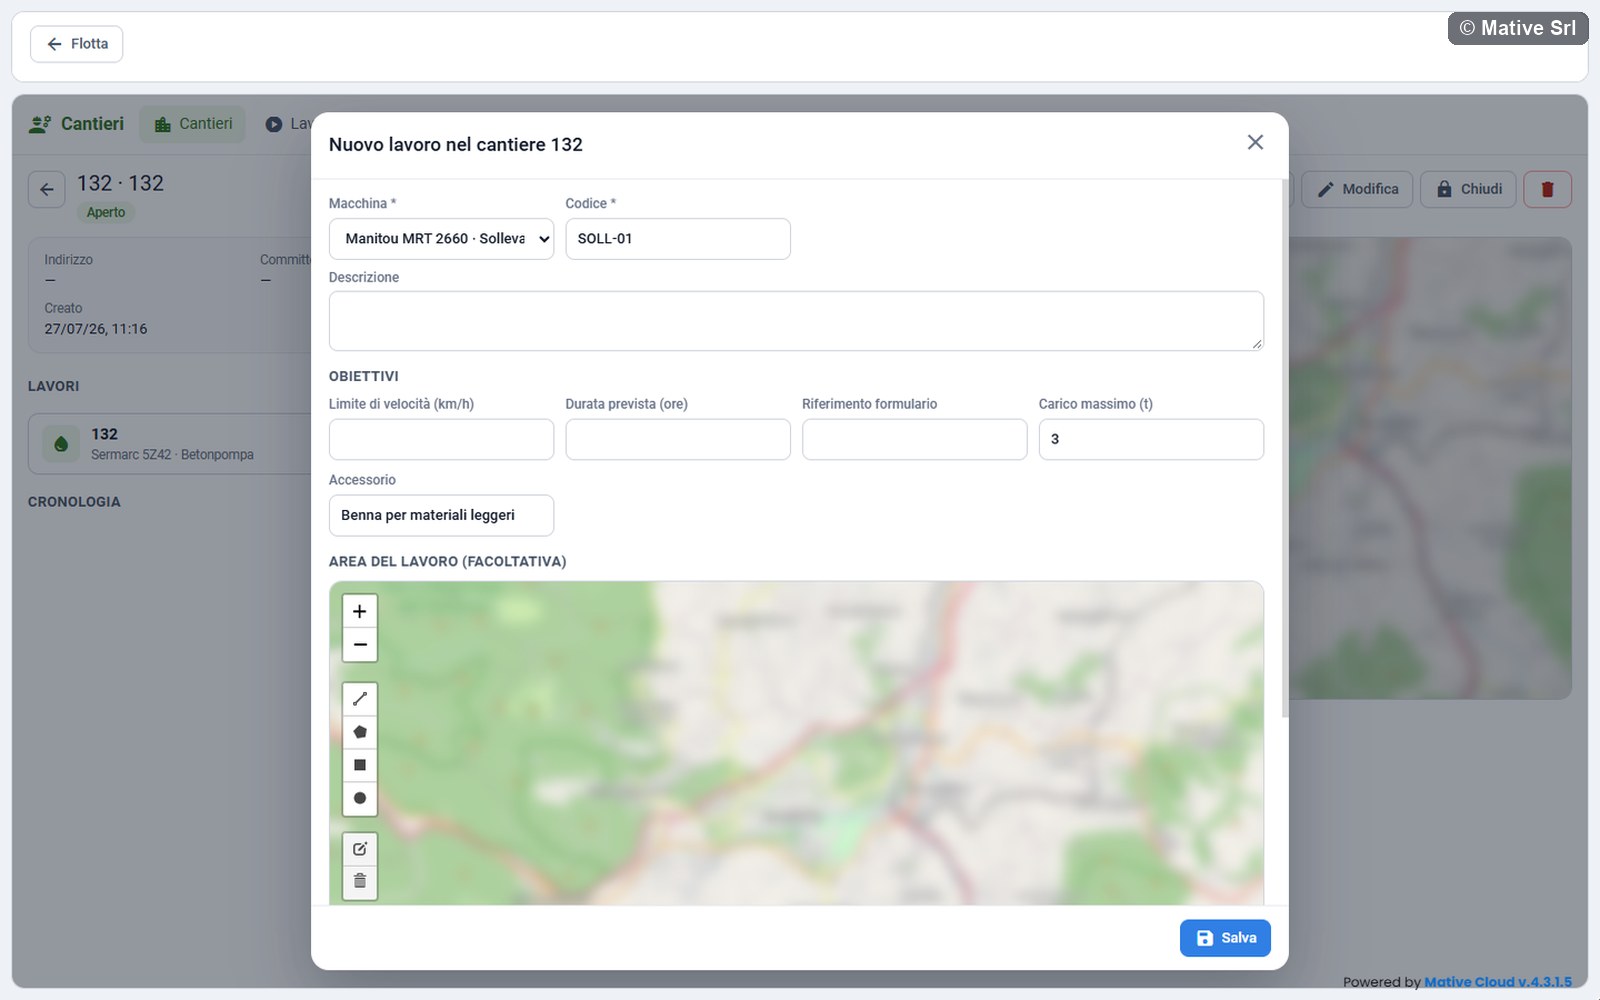Click the Sermarc 5Z42 · Betonpompa text

point(172,455)
